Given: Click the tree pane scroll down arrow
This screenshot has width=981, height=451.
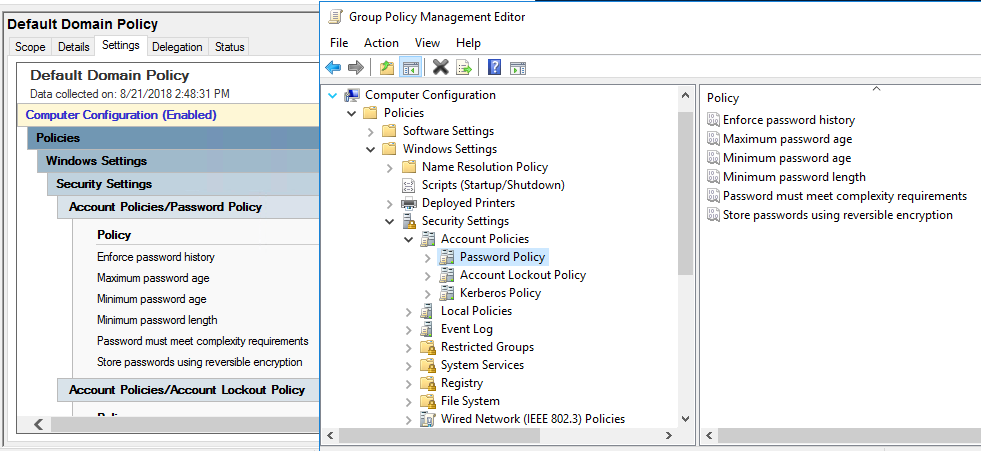Looking at the screenshot, I should (685, 419).
